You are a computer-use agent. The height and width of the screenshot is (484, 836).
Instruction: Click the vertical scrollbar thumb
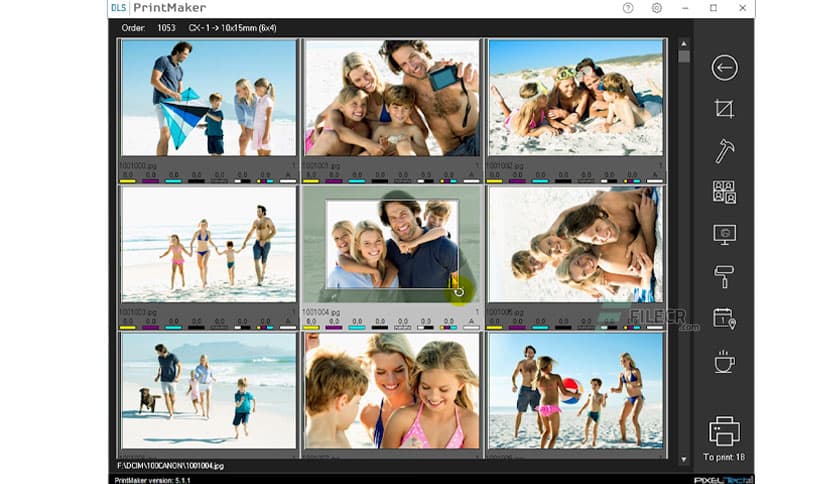(684, 57)
